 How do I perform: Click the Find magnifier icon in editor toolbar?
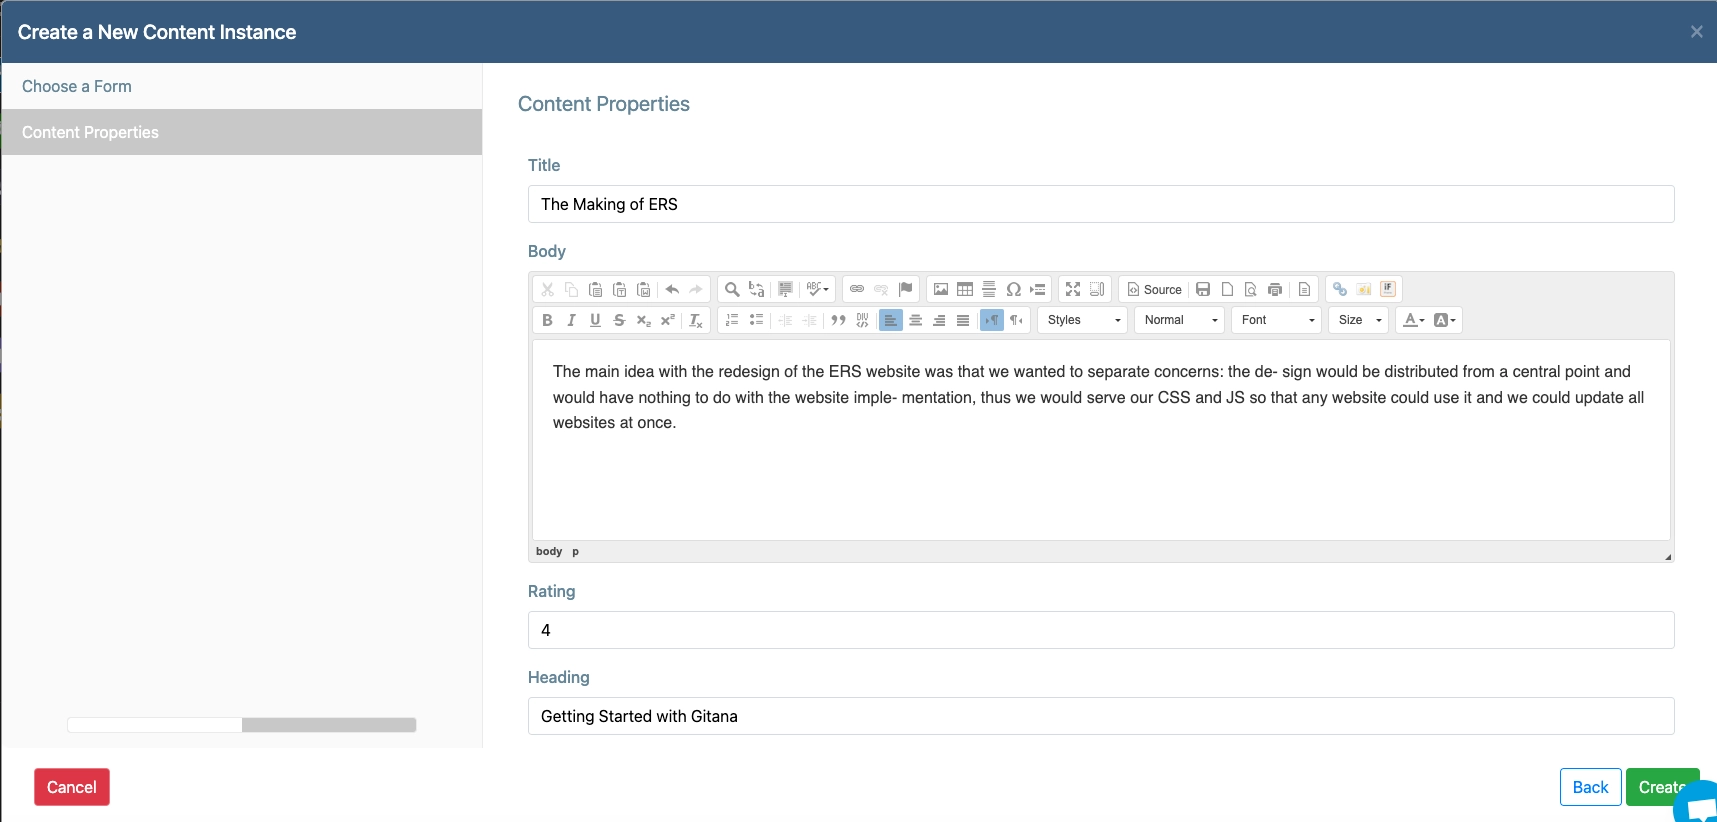(732, 290)
